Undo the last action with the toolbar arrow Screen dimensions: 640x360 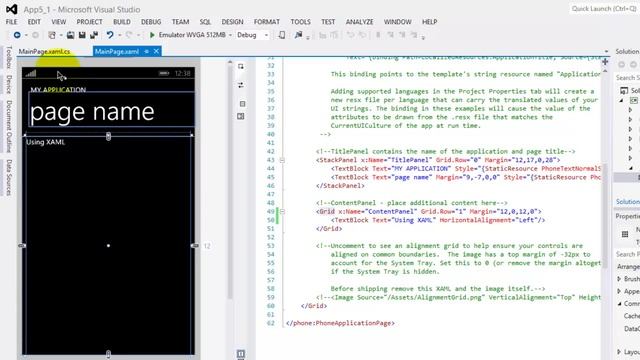[110, 35]
